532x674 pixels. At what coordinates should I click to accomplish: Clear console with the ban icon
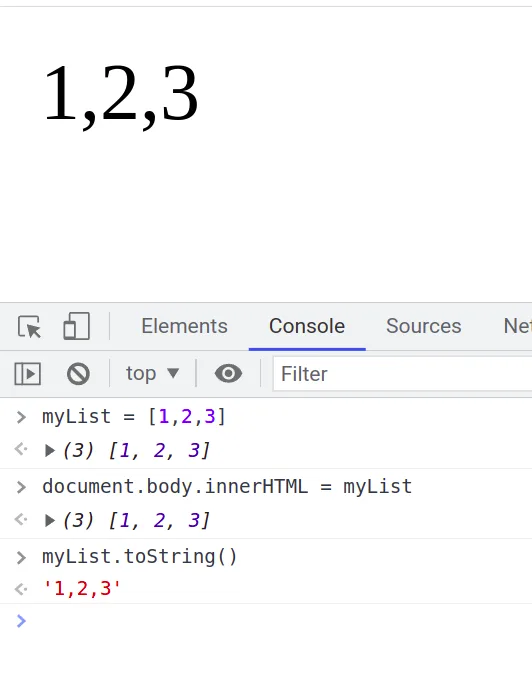point(78,374)
